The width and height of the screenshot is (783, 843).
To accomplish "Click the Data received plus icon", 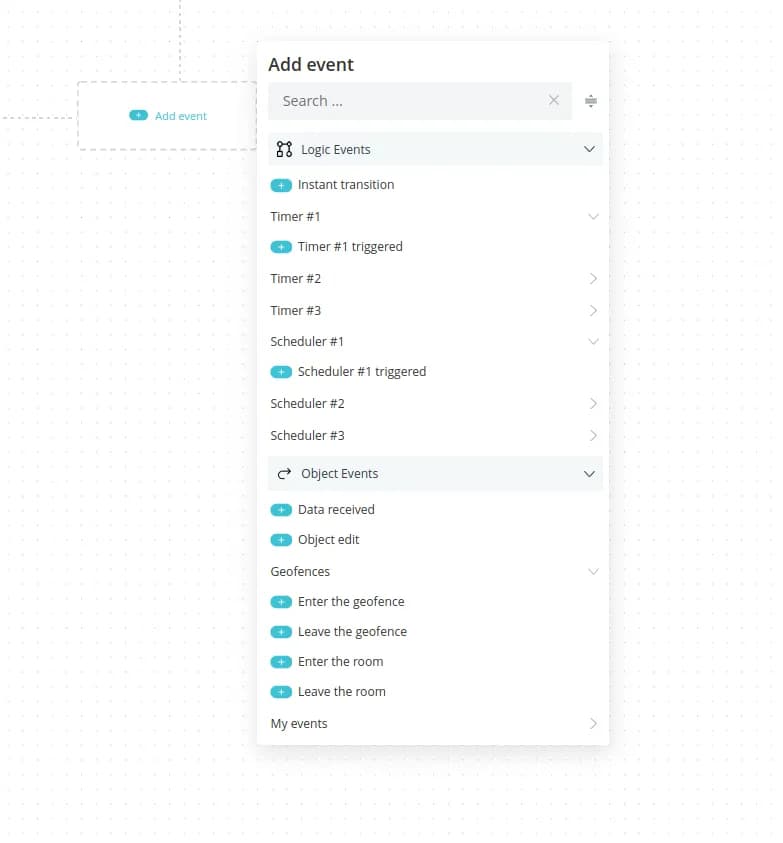I will 281,510.
